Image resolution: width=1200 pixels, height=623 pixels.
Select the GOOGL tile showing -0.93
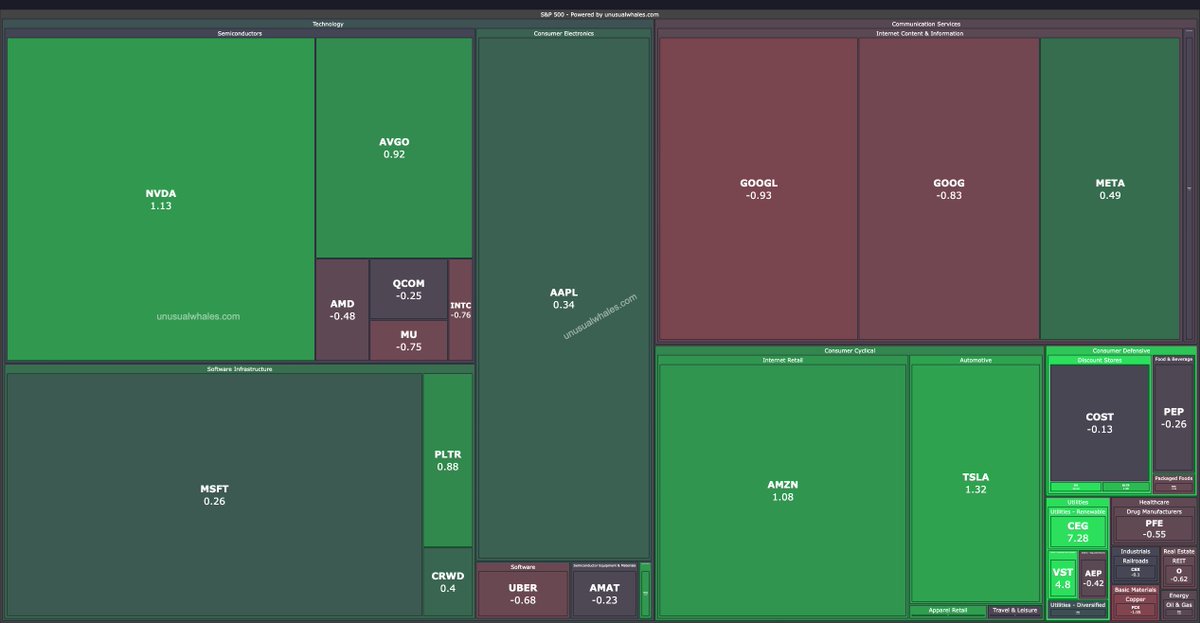click(758, 189)
